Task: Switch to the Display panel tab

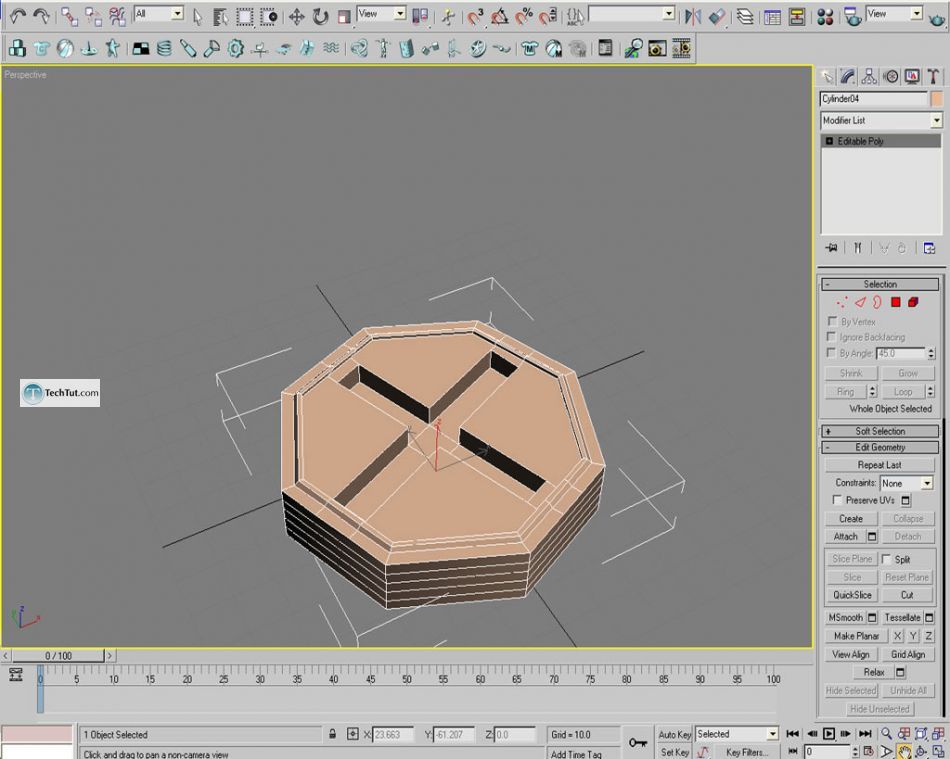Action: point(912,76)
